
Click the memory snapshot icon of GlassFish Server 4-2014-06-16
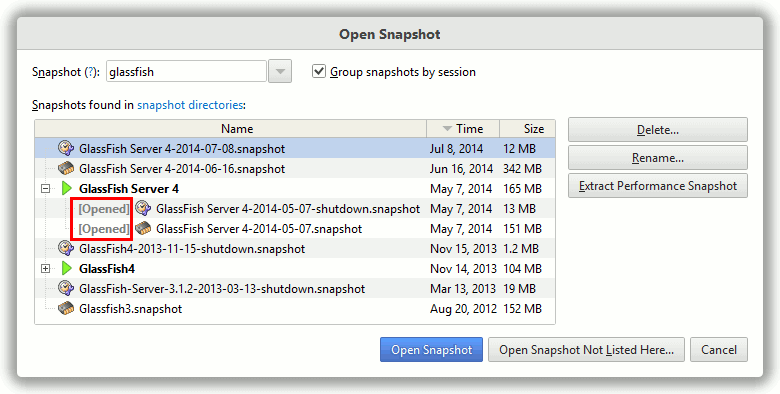[66, 169]
